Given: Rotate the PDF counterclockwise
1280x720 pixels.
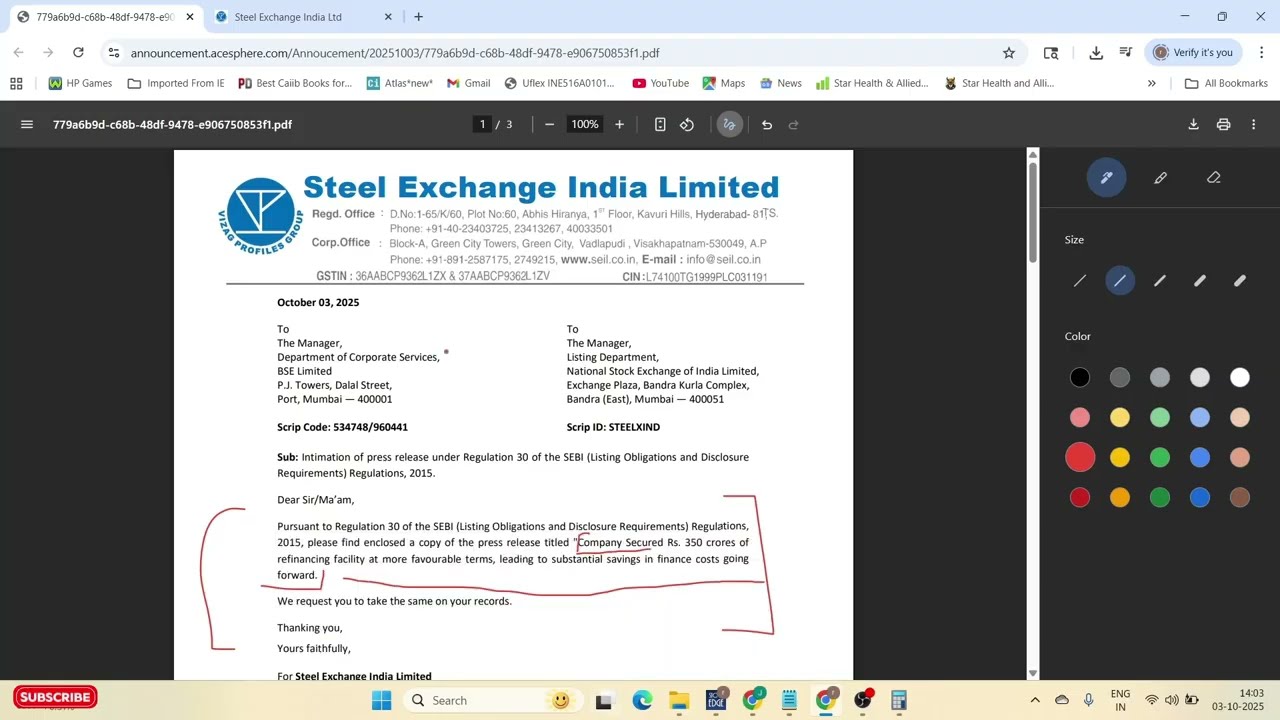Looking at the screenshot, I should (687, 125).
